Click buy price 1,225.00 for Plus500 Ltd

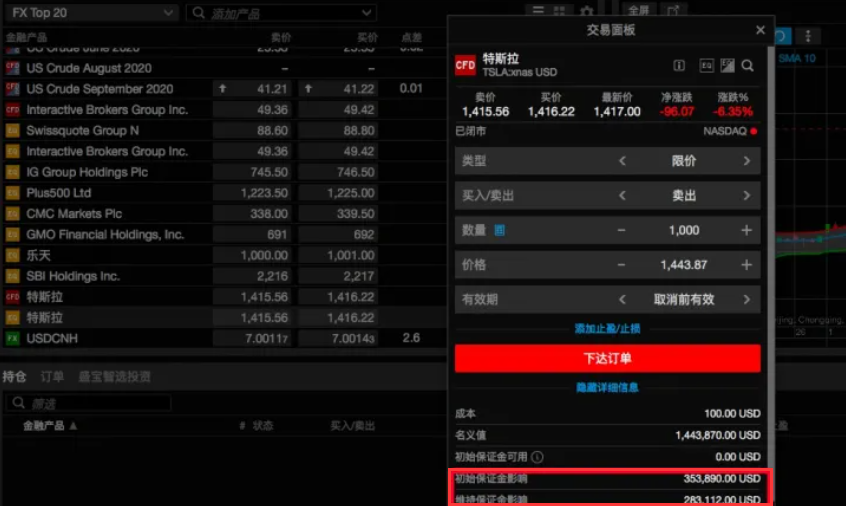coord(338,193)
